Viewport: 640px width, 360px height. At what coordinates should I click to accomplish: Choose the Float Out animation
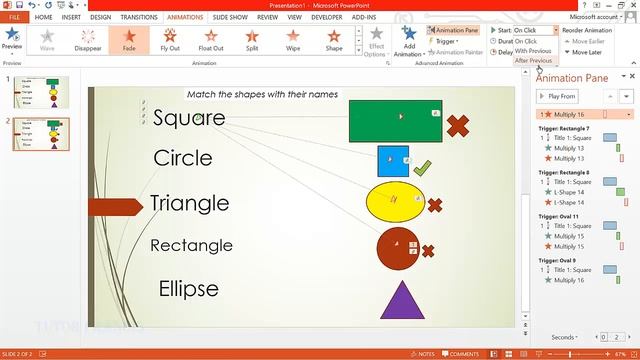click(x=211, y=40)
